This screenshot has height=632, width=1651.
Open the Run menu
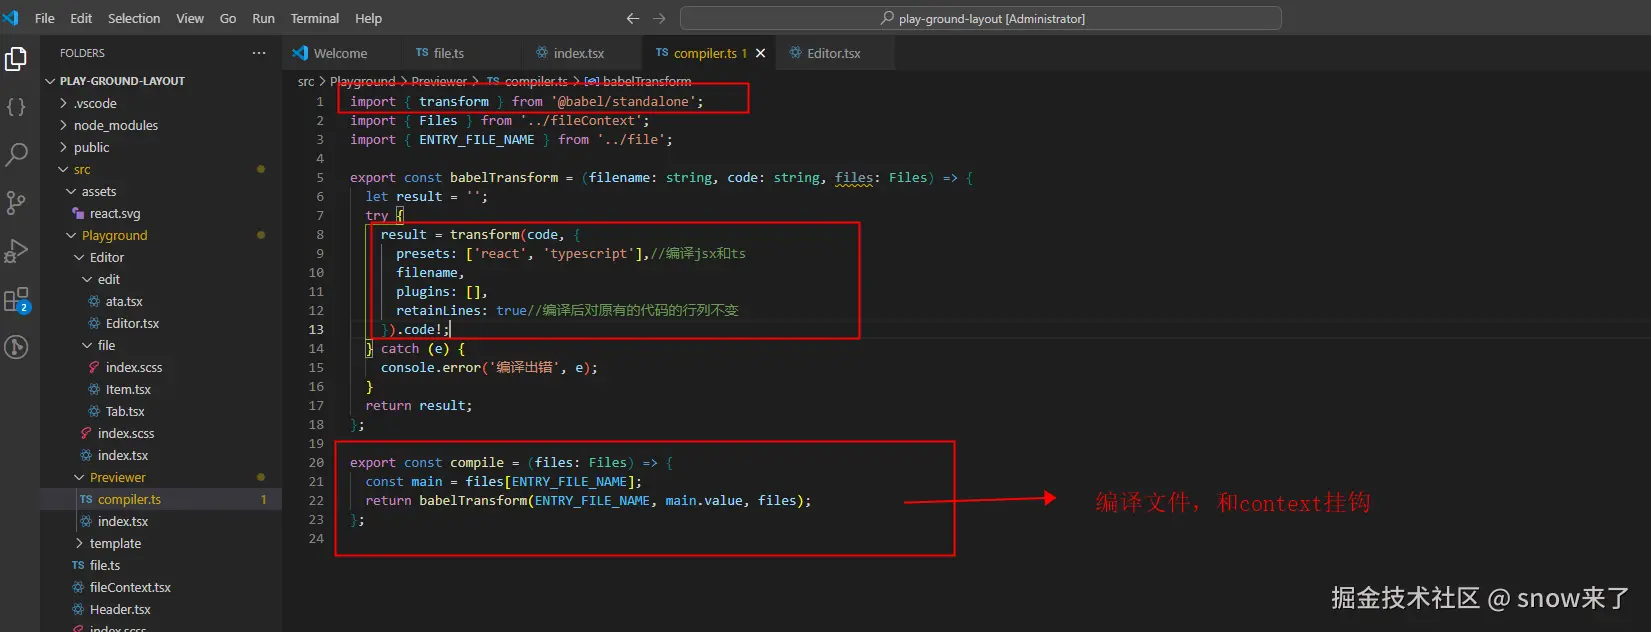263,18
